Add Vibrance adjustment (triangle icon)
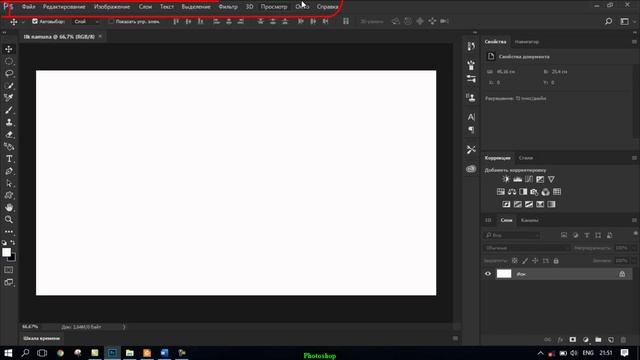The image size is (640, 360). point(551,179)
